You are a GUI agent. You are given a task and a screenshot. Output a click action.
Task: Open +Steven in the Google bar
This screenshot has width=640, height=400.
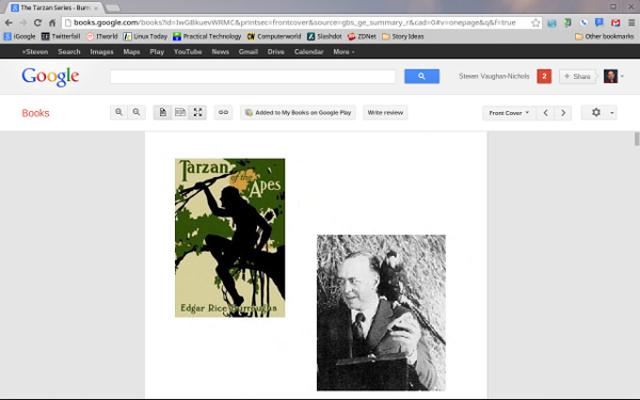35,52
